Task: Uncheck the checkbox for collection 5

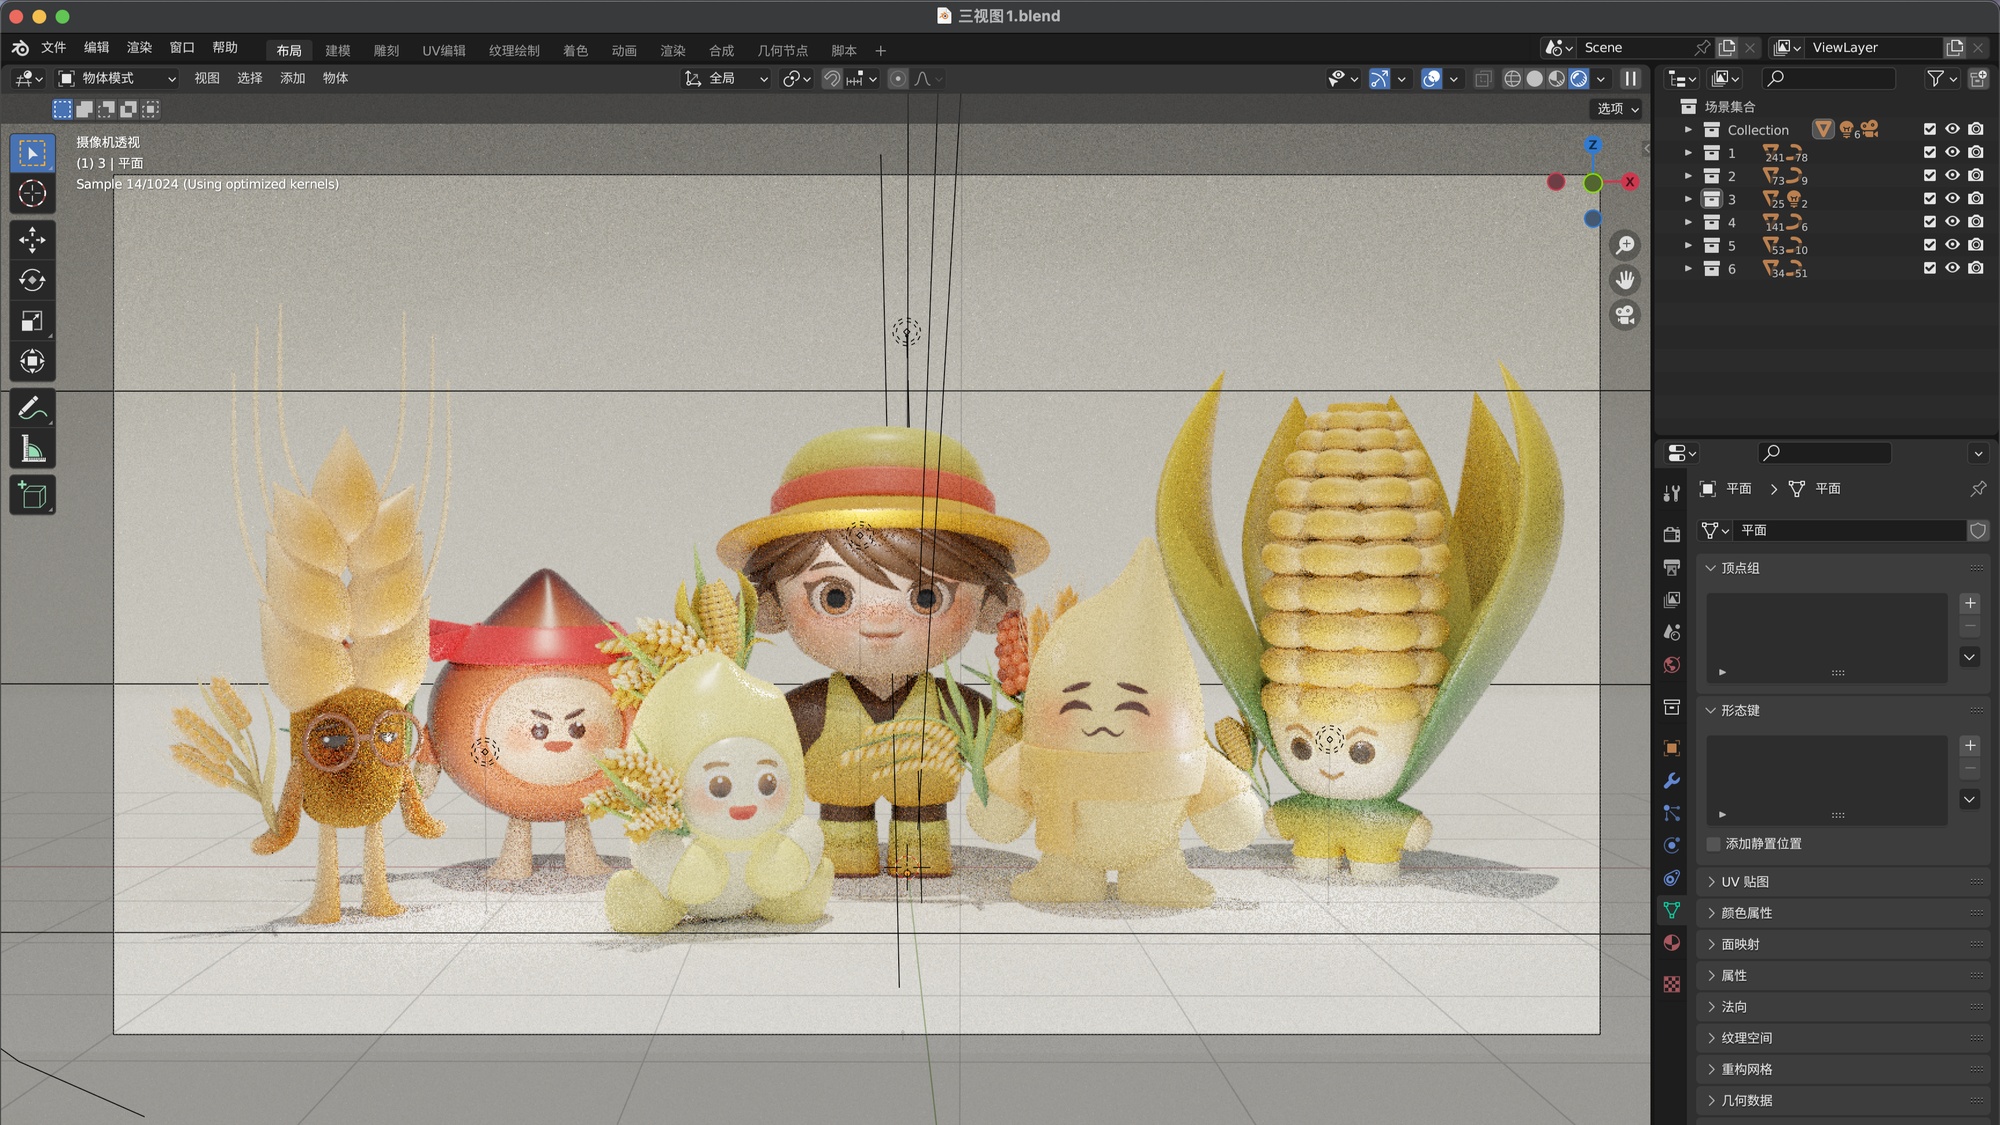Action: tap(1930, 245)
